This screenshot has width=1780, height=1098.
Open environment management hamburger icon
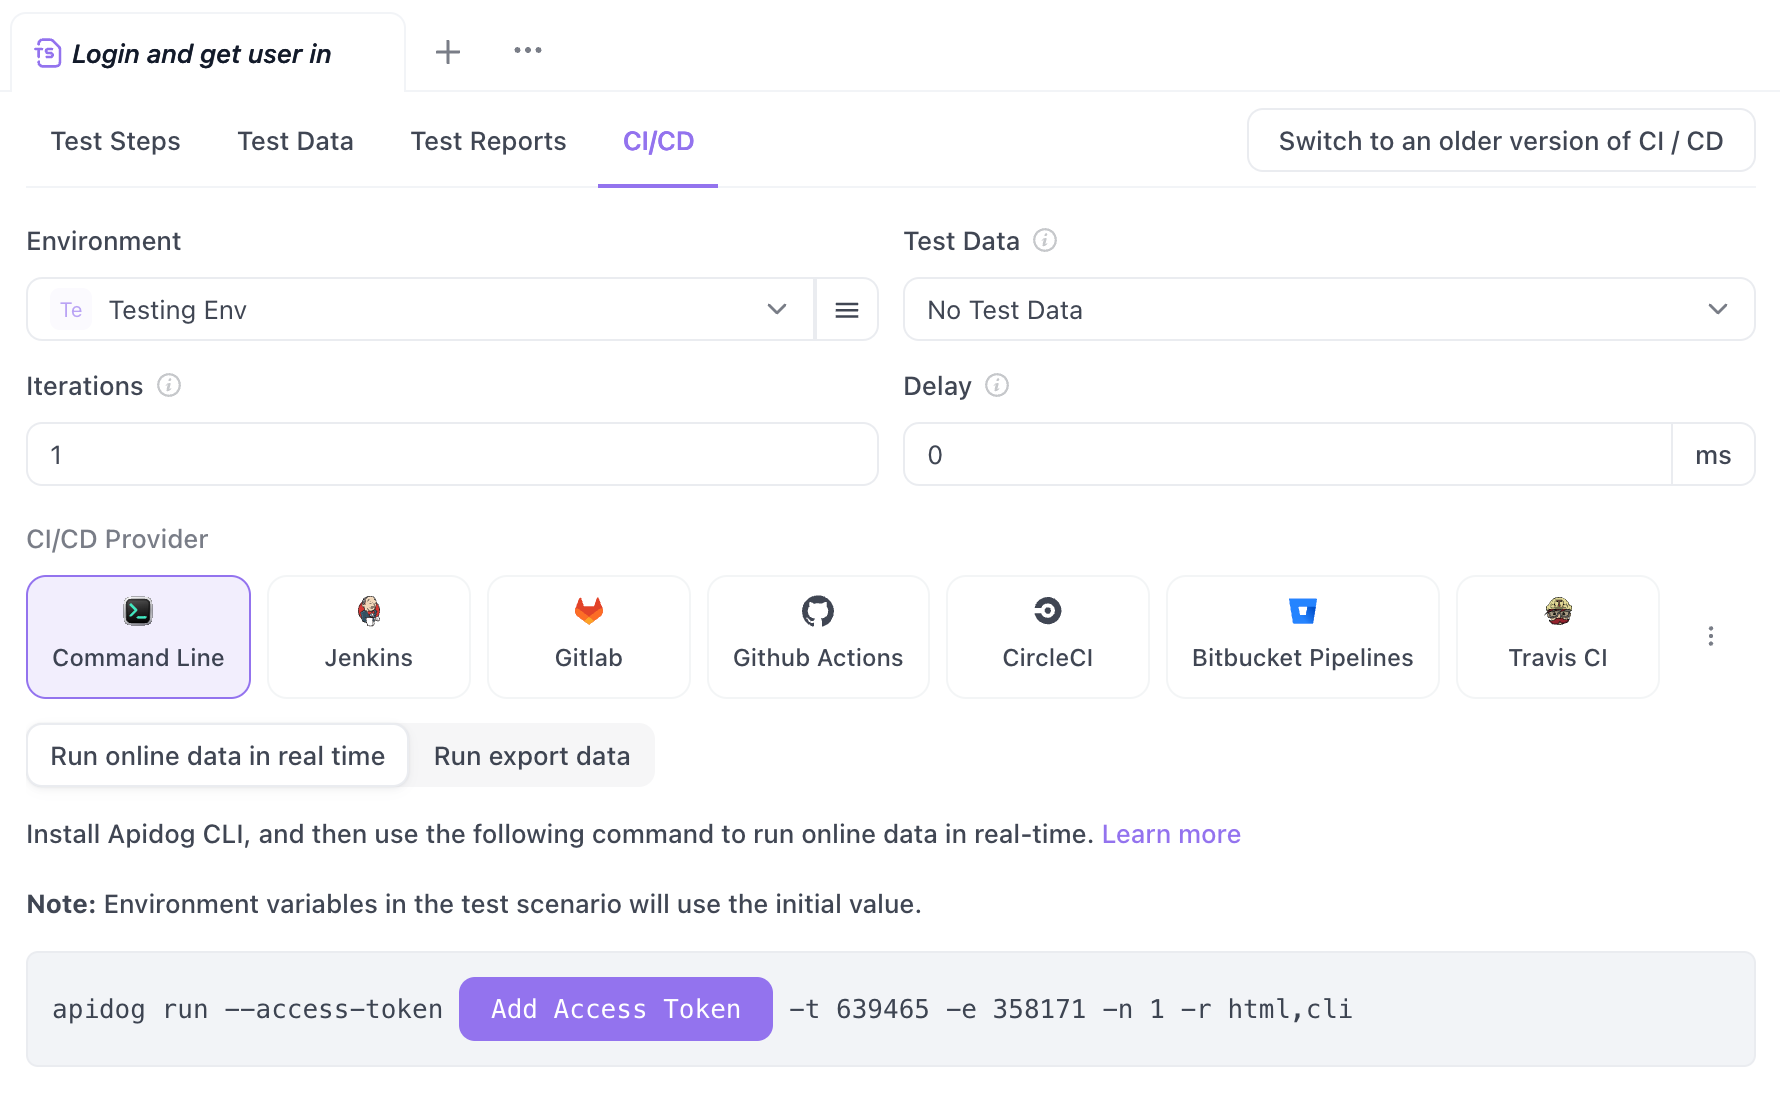click(847, 310)
